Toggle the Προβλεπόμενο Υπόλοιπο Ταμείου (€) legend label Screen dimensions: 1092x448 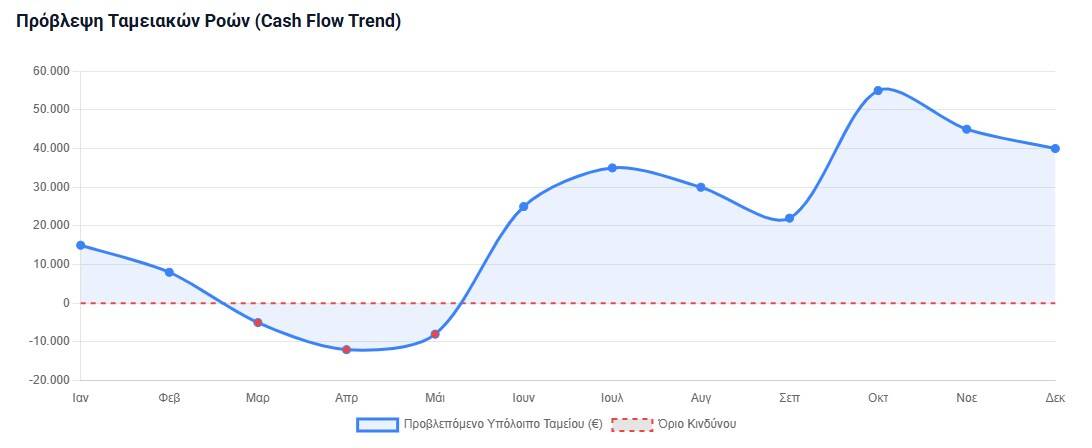coord(502,424)
